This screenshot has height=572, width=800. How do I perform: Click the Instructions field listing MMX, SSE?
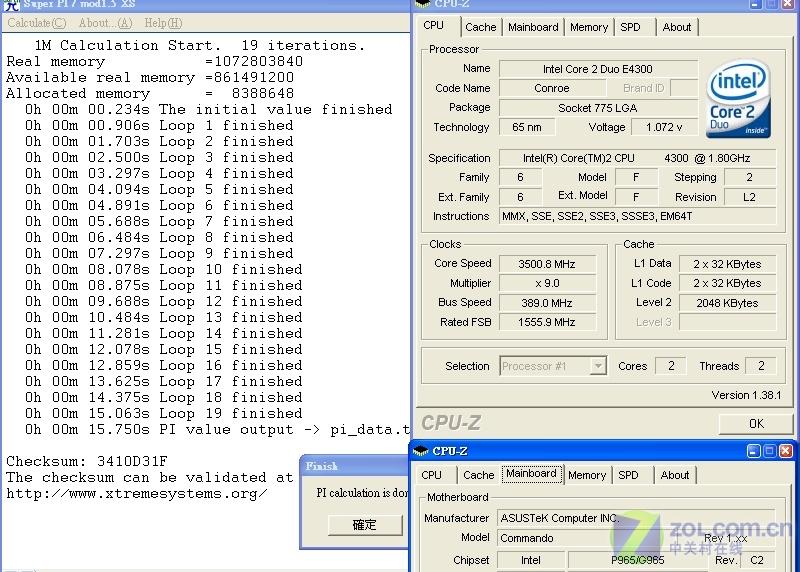point(637,216)
